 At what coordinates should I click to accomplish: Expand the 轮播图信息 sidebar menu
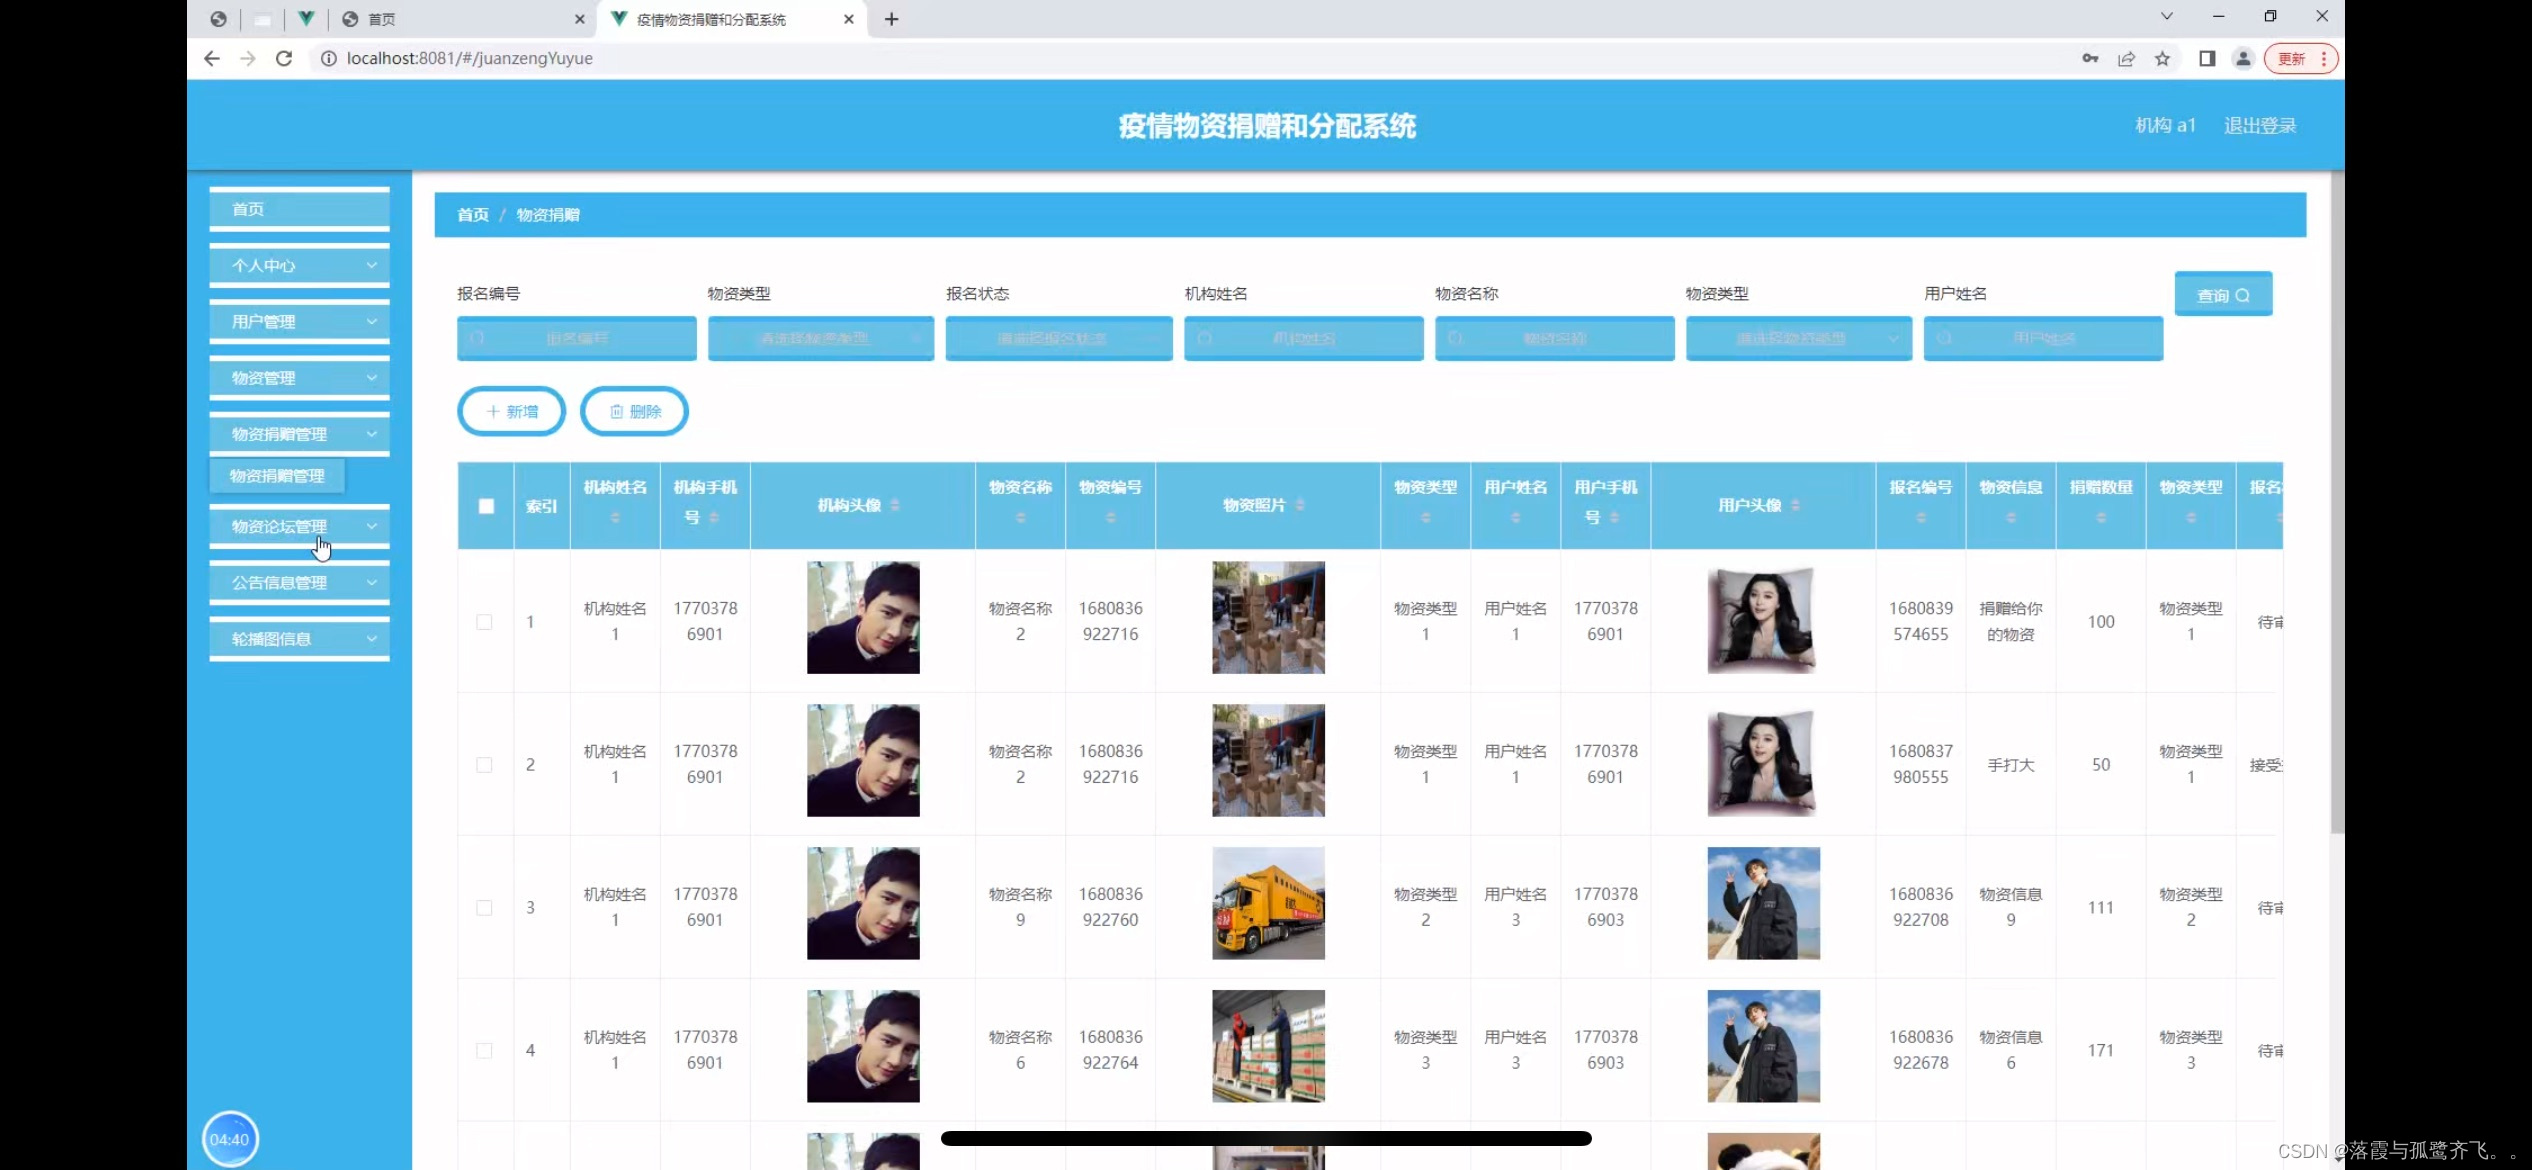[299, 639]
